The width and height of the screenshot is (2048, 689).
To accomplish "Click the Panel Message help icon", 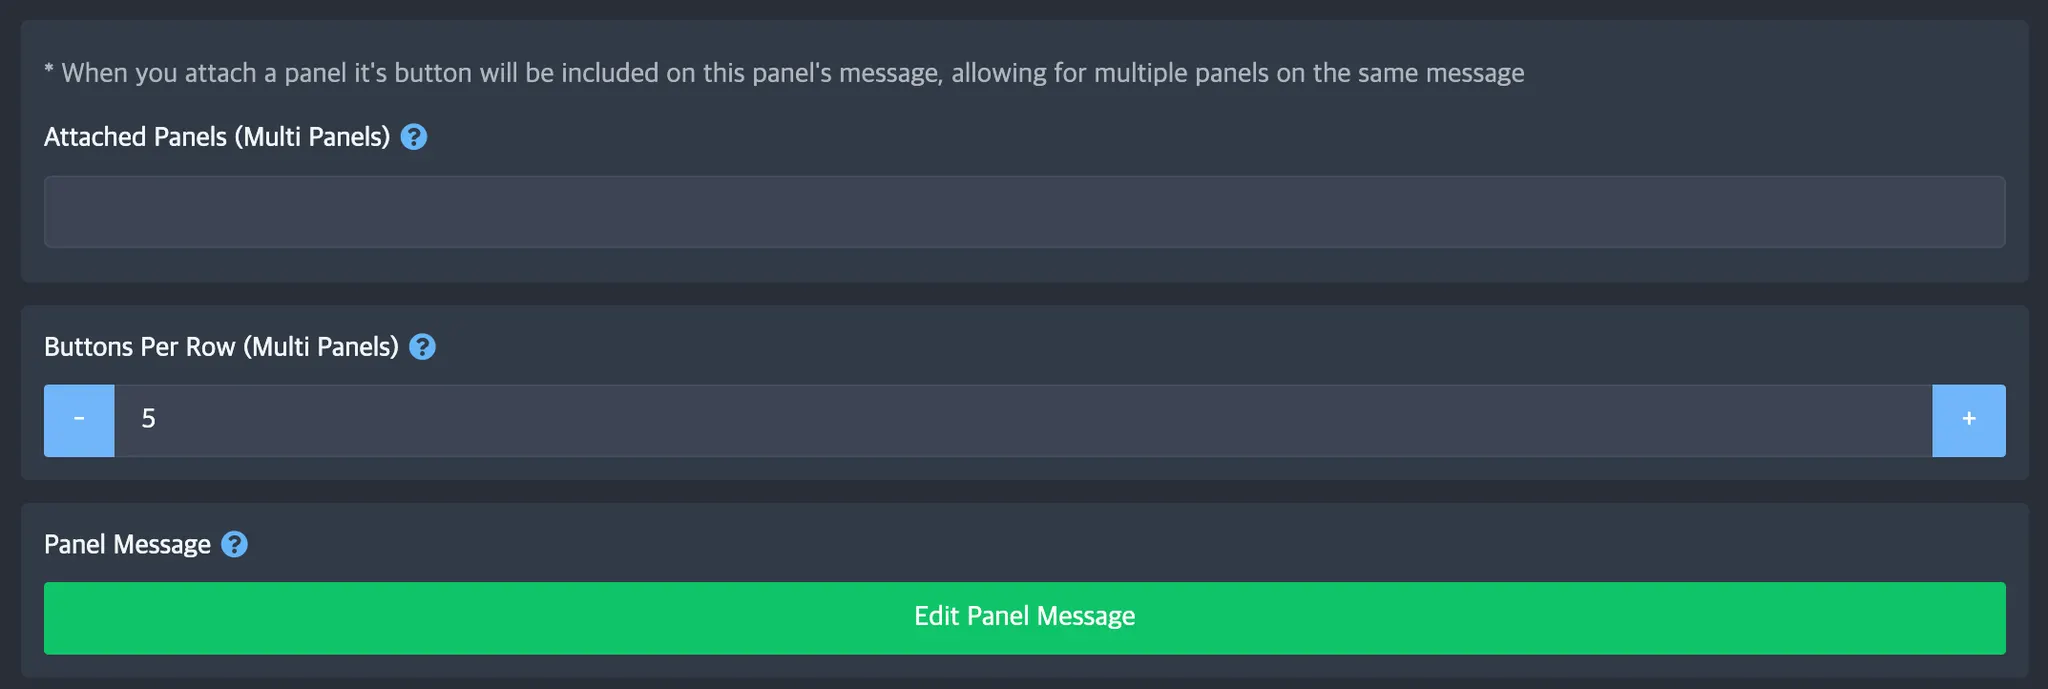I will 234,544.
